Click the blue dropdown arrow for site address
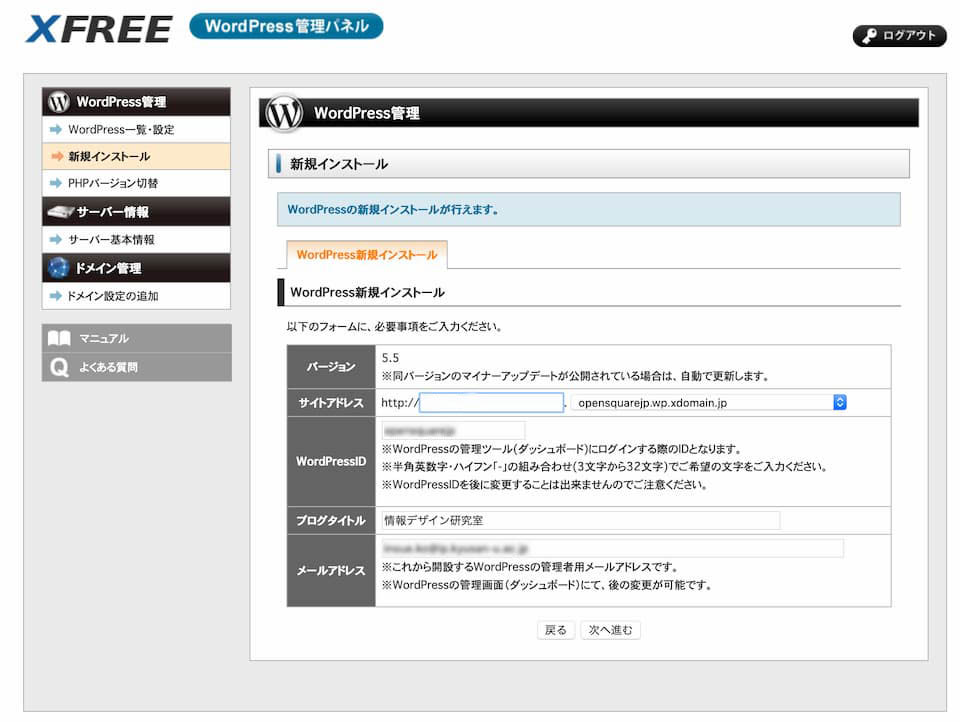Screen dimensions: 960x722 (839, 402)
